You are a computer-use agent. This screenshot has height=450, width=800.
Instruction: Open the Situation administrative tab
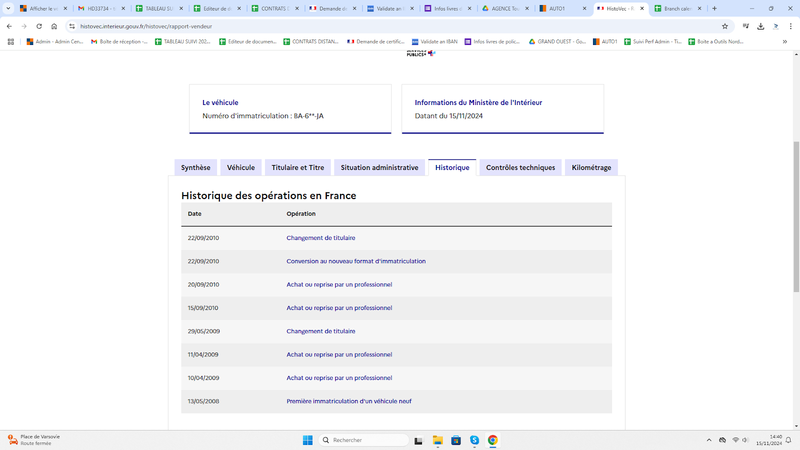point(379,167)
